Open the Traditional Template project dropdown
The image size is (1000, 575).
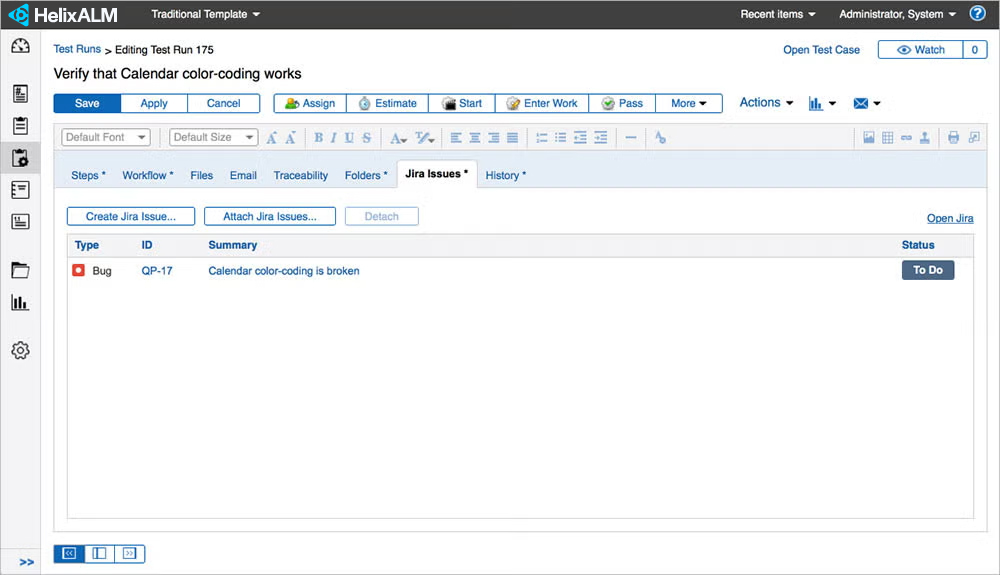point(205,14)
